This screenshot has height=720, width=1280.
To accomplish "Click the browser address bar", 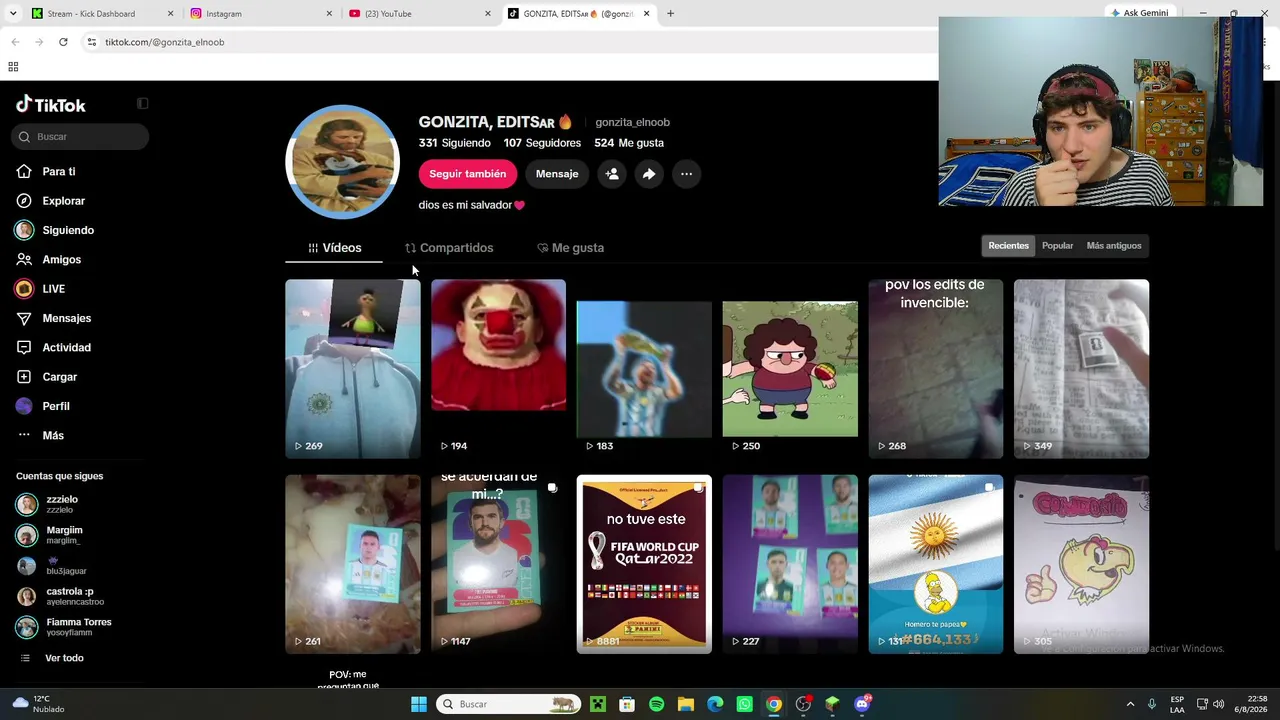I will (510, 42).
